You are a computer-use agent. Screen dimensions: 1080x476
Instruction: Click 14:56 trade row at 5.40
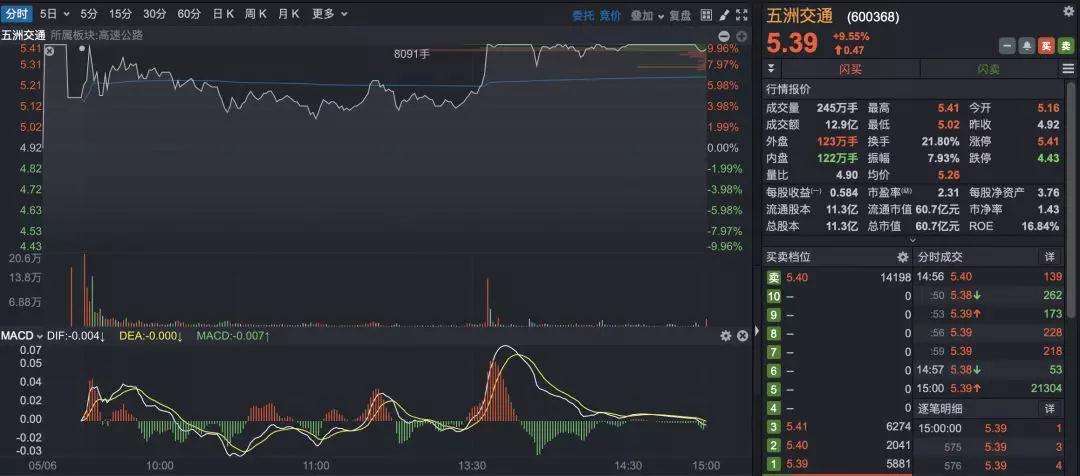[x=989, y=276]
